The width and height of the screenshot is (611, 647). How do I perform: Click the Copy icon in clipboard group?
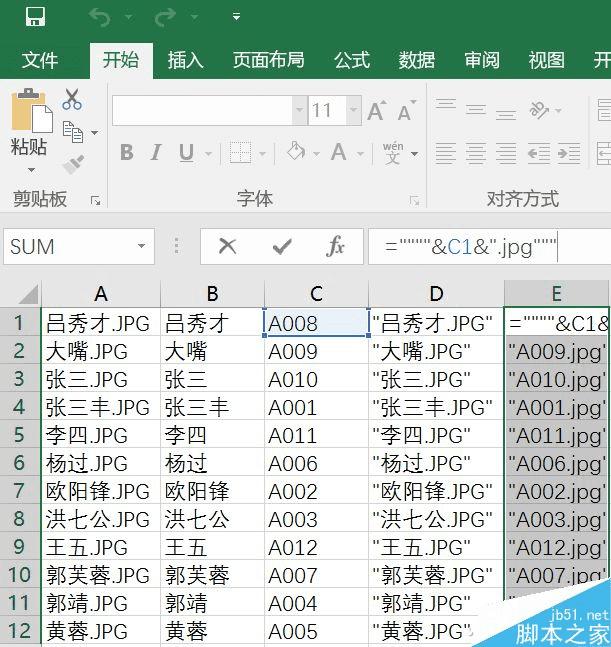point(73,132)
